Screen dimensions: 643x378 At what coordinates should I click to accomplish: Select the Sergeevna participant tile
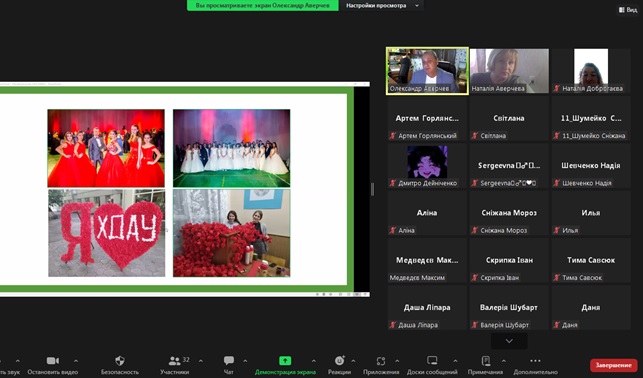[x=509, y=165]
